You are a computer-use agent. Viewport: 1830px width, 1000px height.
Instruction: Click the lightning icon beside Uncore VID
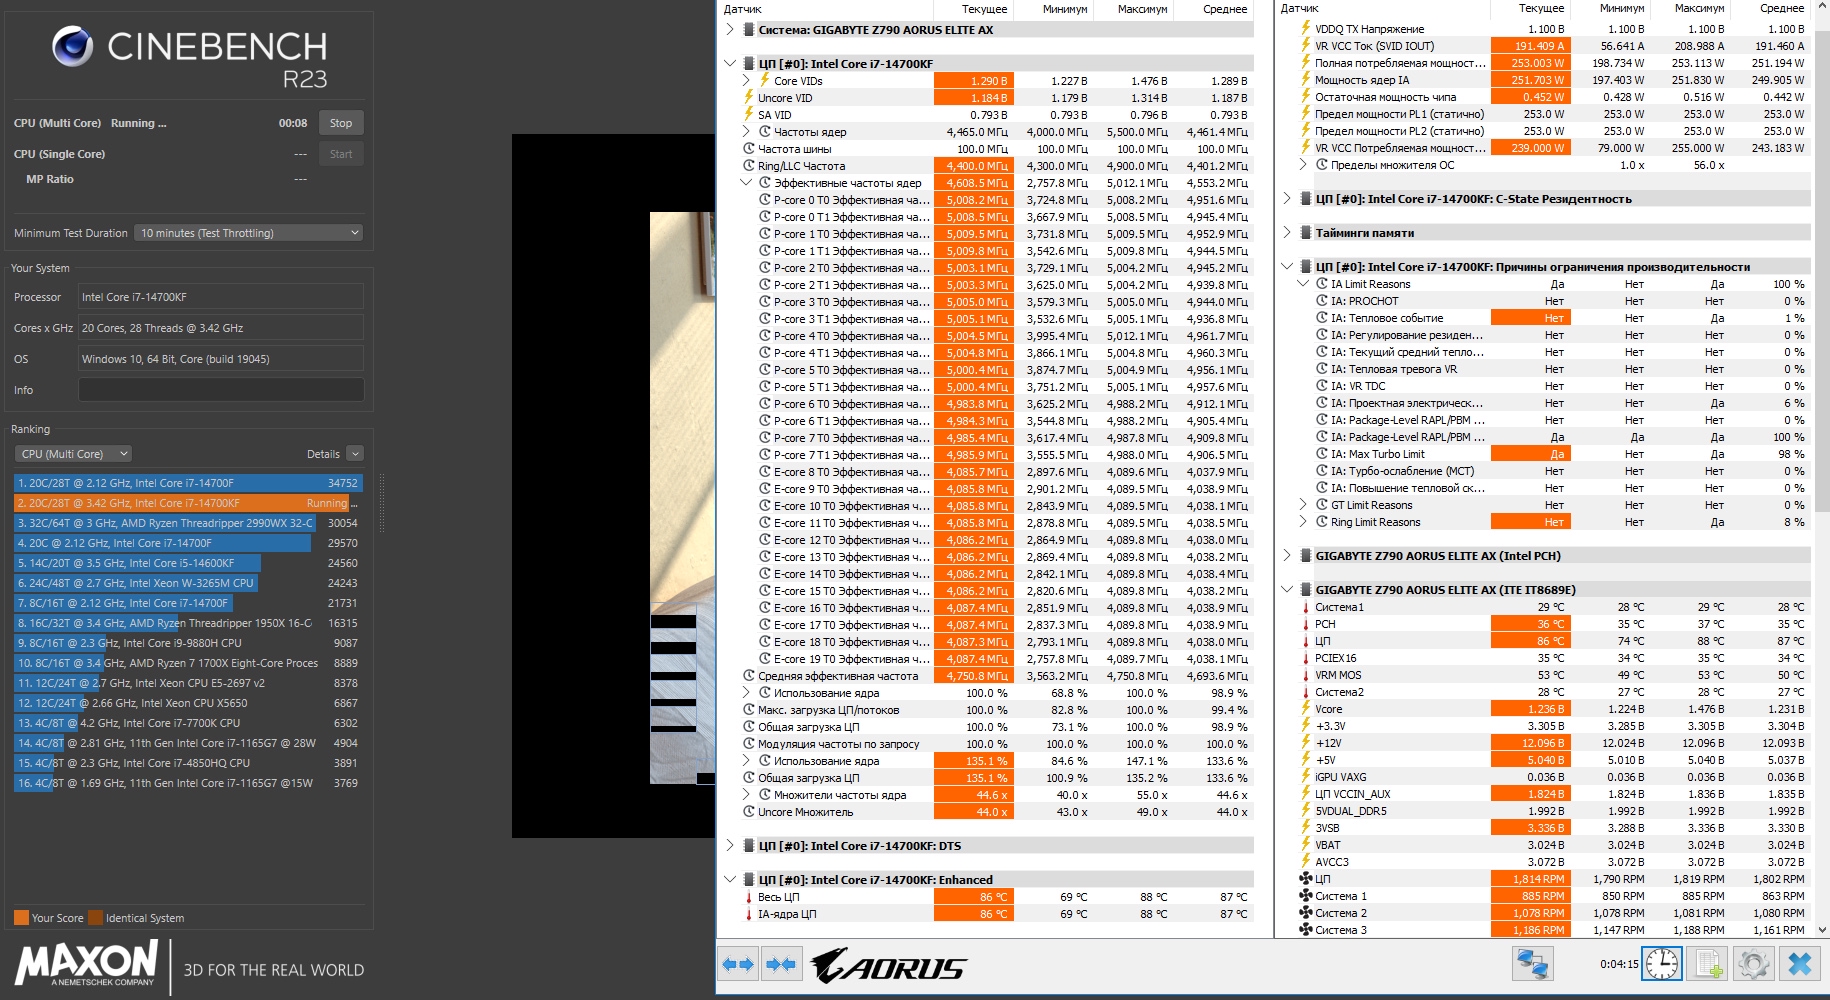pos(748,98)
